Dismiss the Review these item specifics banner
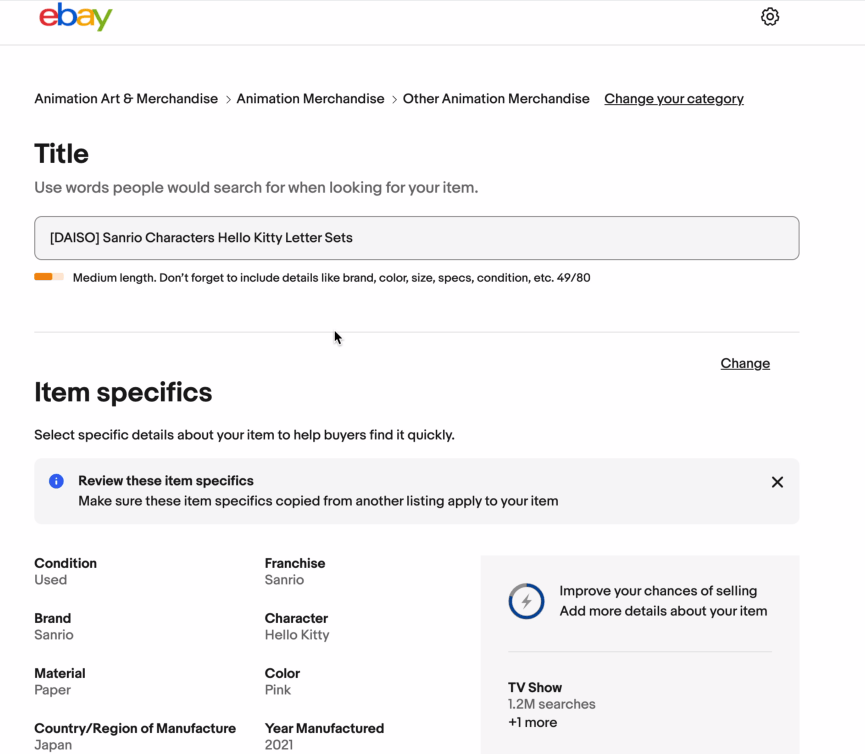Image resolution: width=865 pixels, height=754 pixels. (x=777, y=482)
